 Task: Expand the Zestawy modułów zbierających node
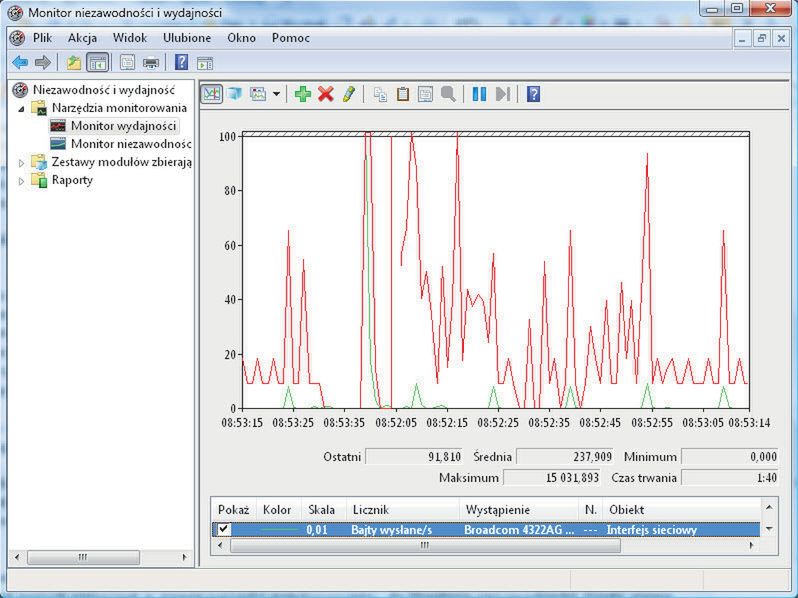(x=22, y=162)
